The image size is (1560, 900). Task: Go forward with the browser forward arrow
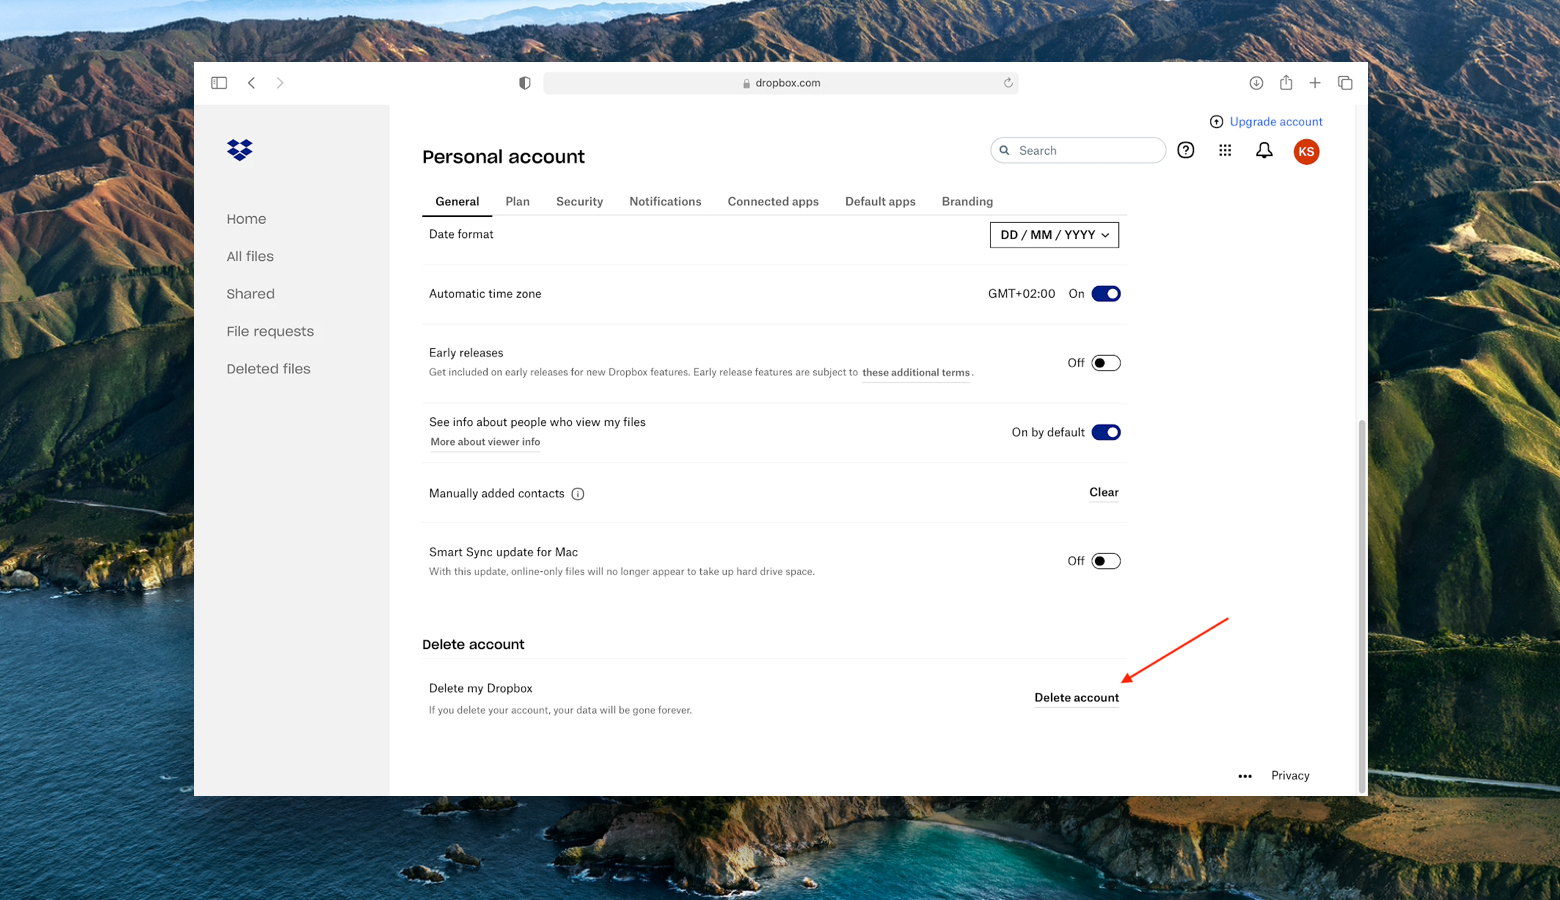tap(280, 83)
